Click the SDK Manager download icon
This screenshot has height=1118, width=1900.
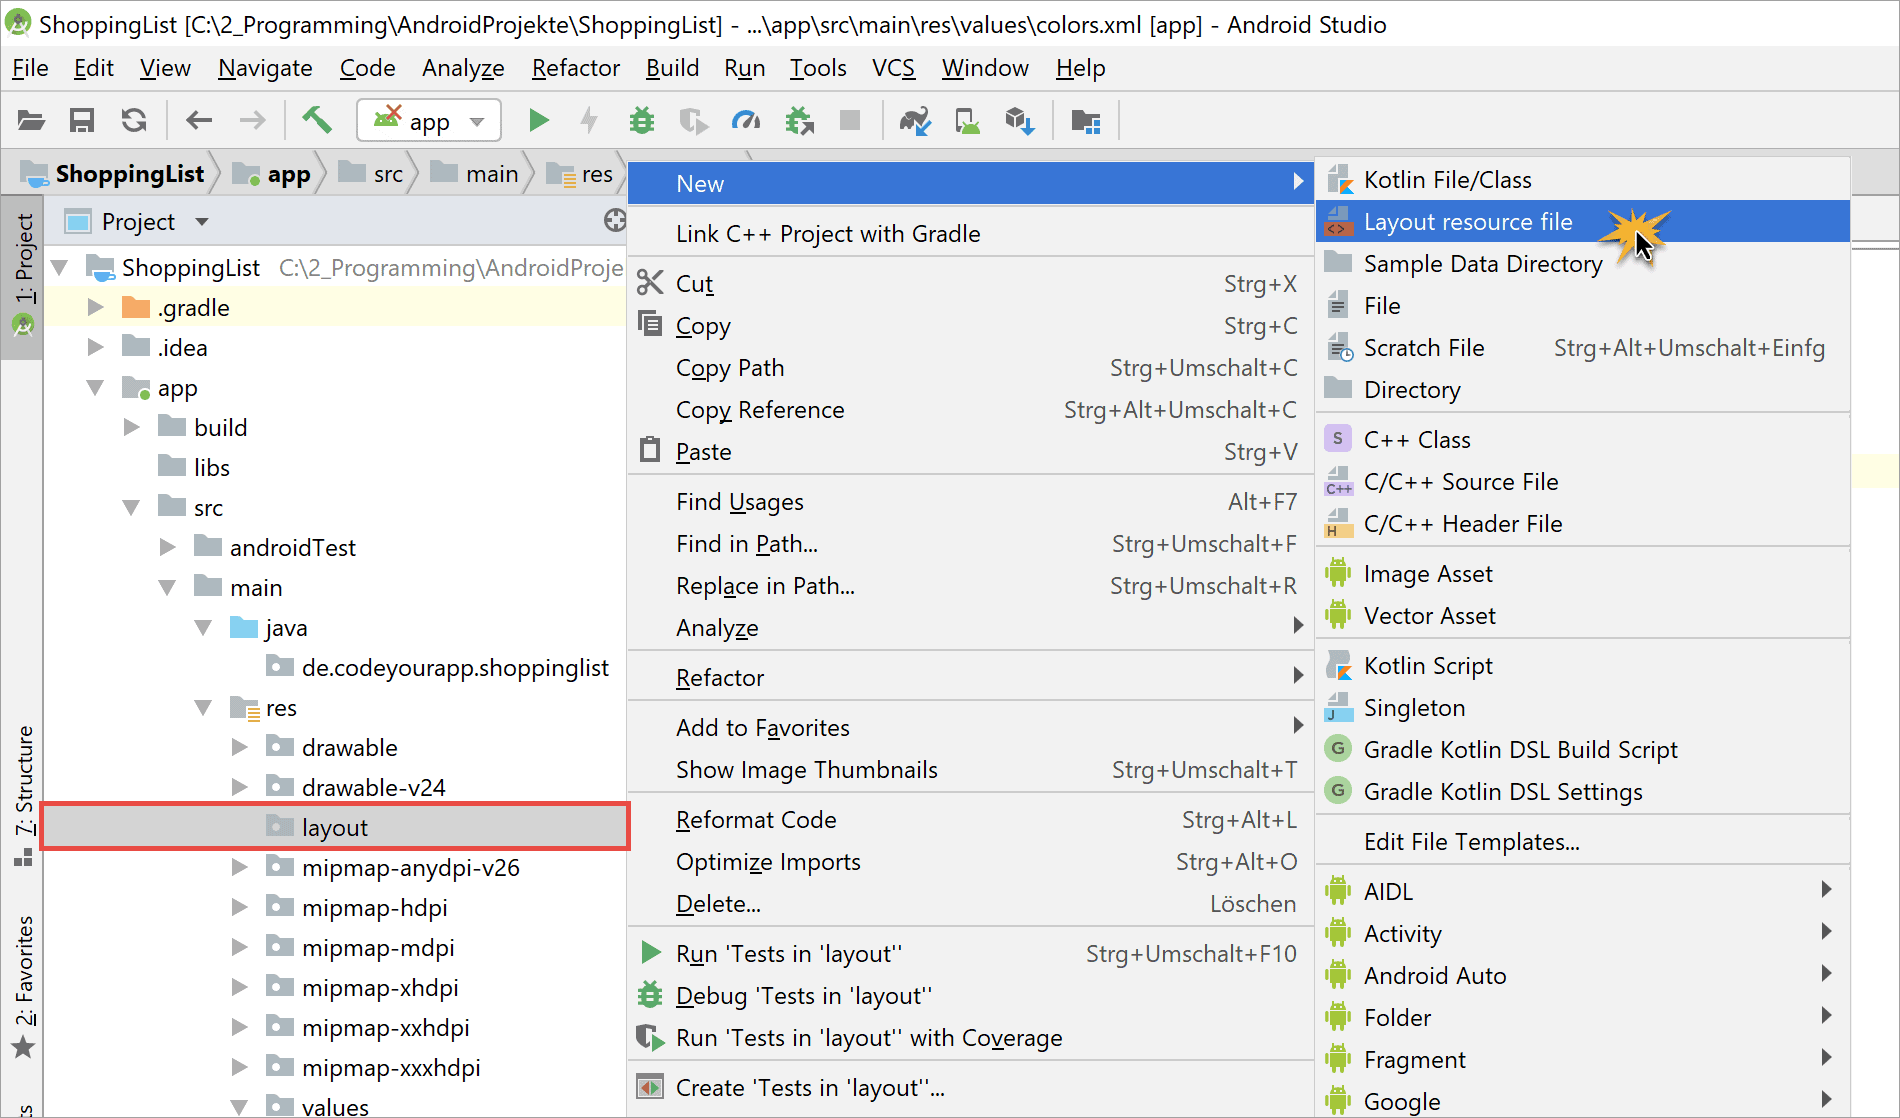pos(1019,121)
